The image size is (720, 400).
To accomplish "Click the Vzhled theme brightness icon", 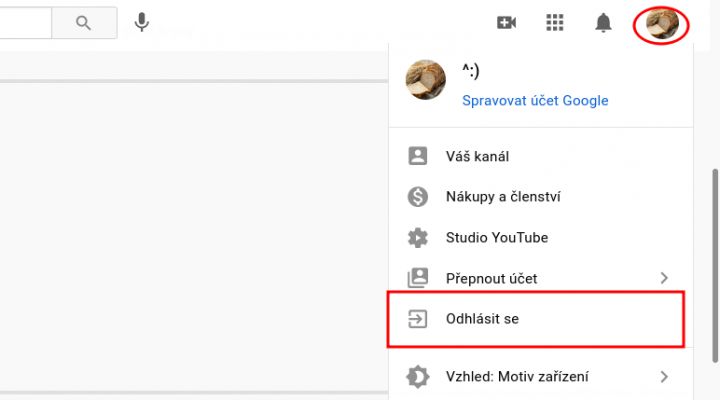I will coord(417,377).
